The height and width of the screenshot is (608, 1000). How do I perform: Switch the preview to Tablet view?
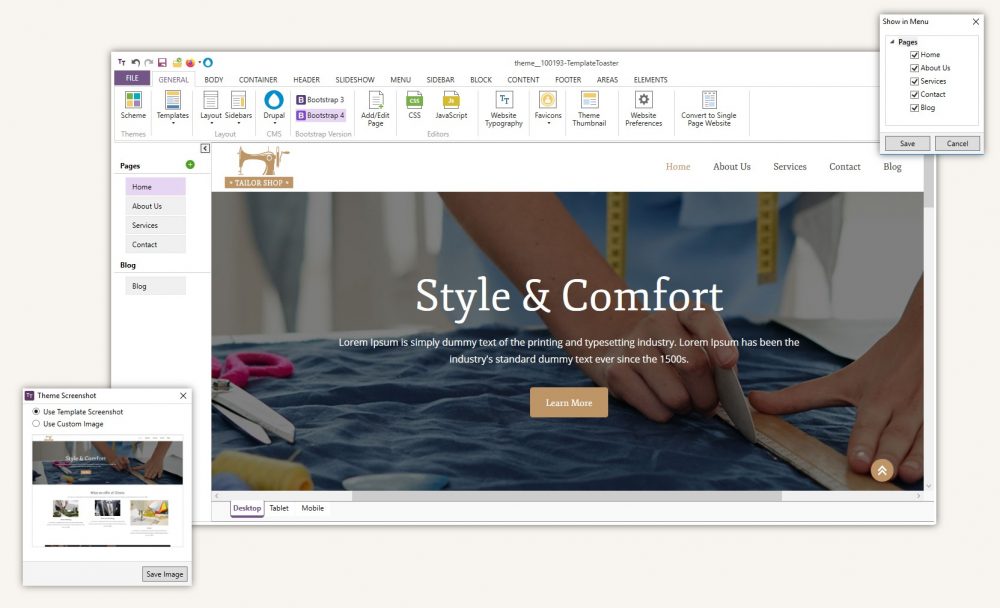(x=279, y=508)
